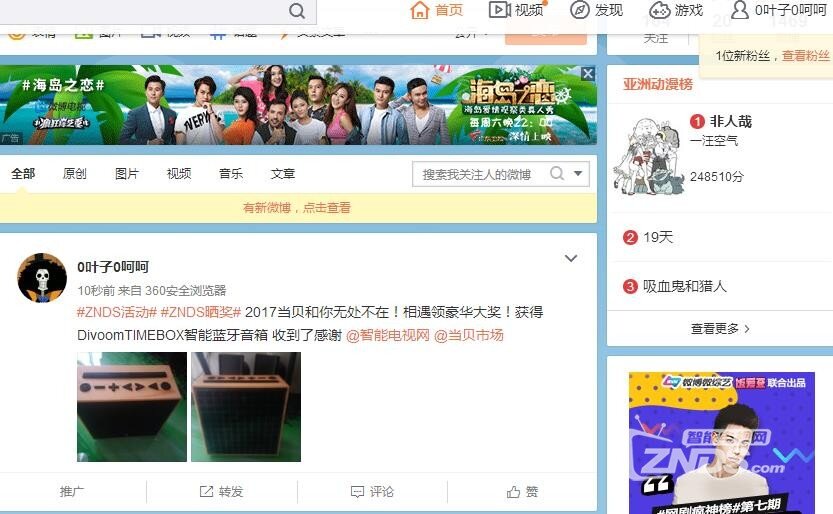This screenshot has height=514, width=833.
Task: Open the 非人哉 comic cover image
Action: click(647, 156)
